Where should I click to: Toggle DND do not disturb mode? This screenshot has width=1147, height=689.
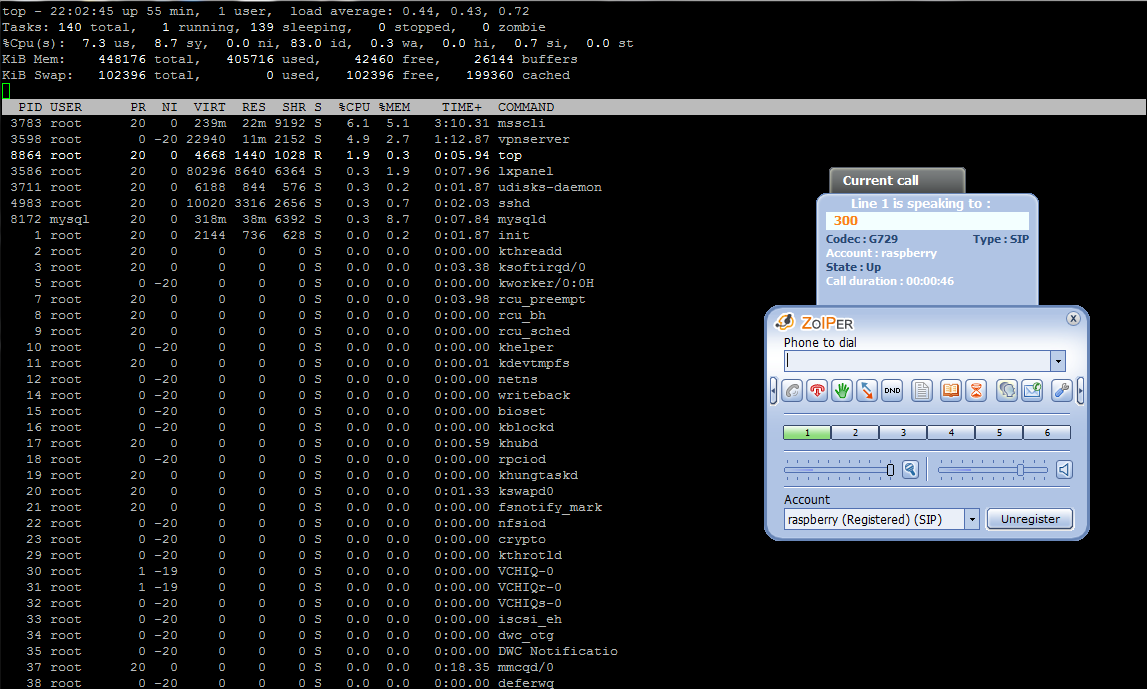892,391
